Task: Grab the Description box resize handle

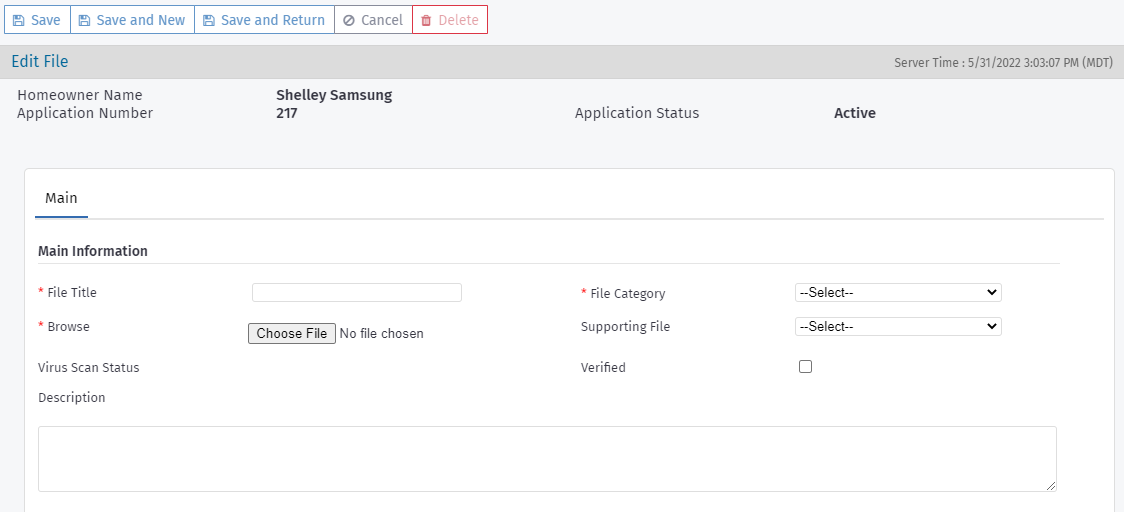Action: click(1050, 485)
